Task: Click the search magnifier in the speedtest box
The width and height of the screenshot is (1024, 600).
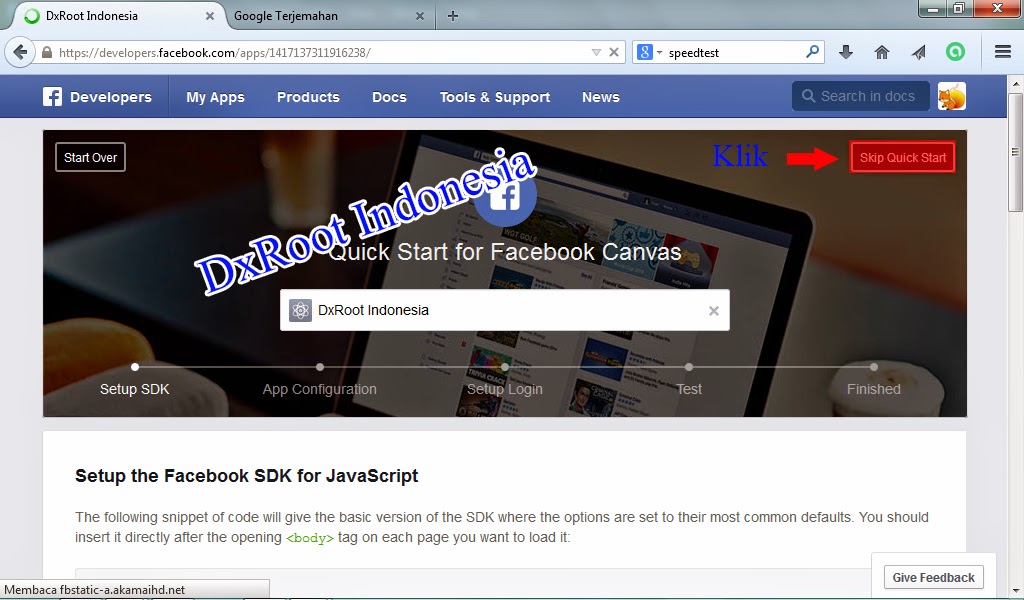Action: coord(812,52)
